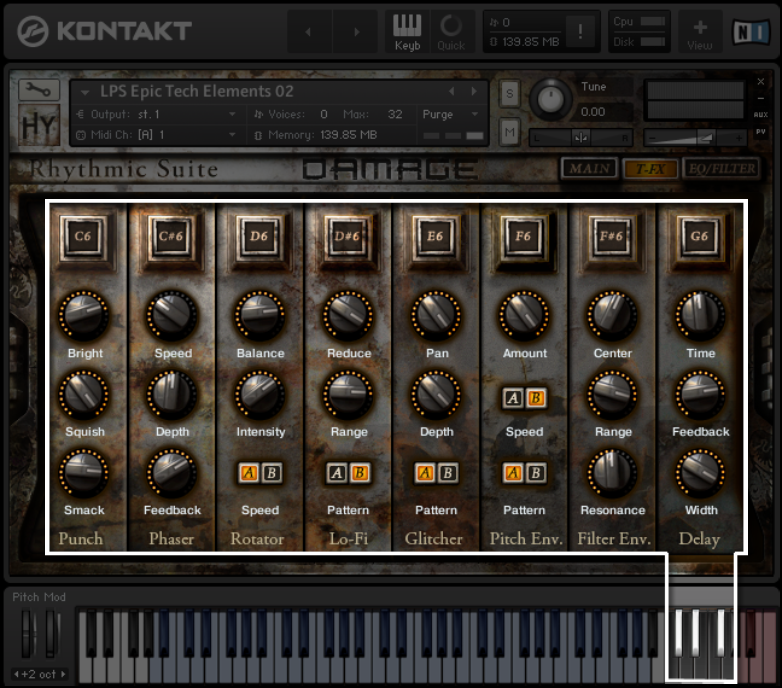Image resolution: width=782 pixels, height=688 pixels.
Task: Load previous instrument preset arrow
Action: pos(451,91)
